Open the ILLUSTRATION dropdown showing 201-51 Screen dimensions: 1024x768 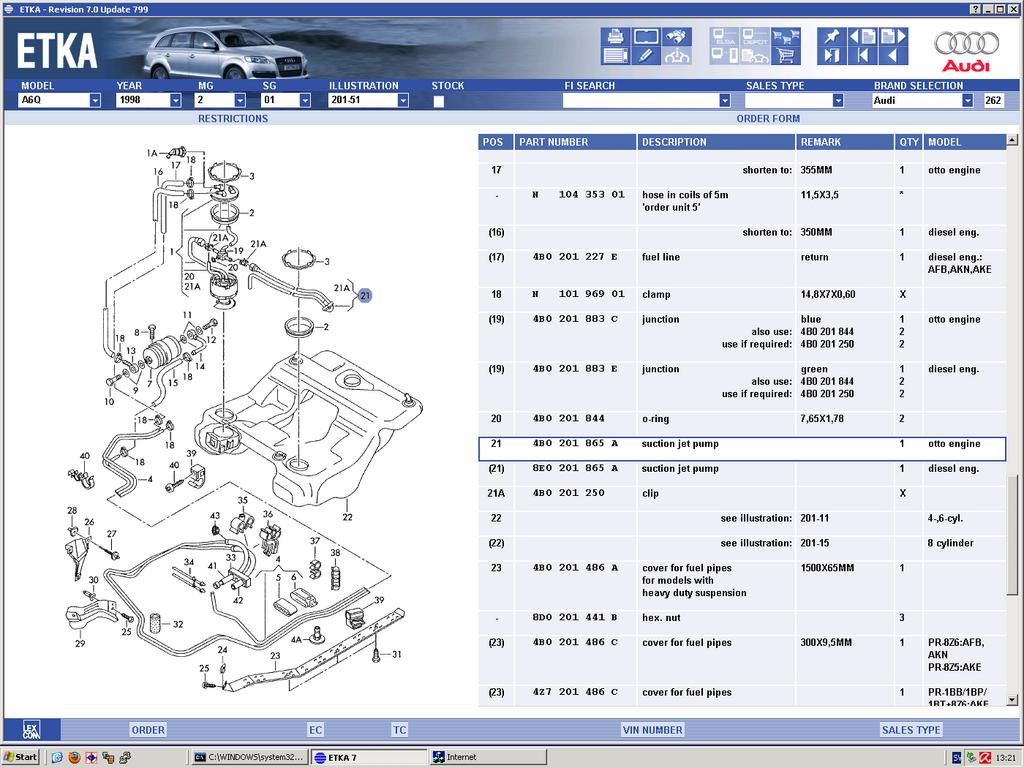coord(403,101)
